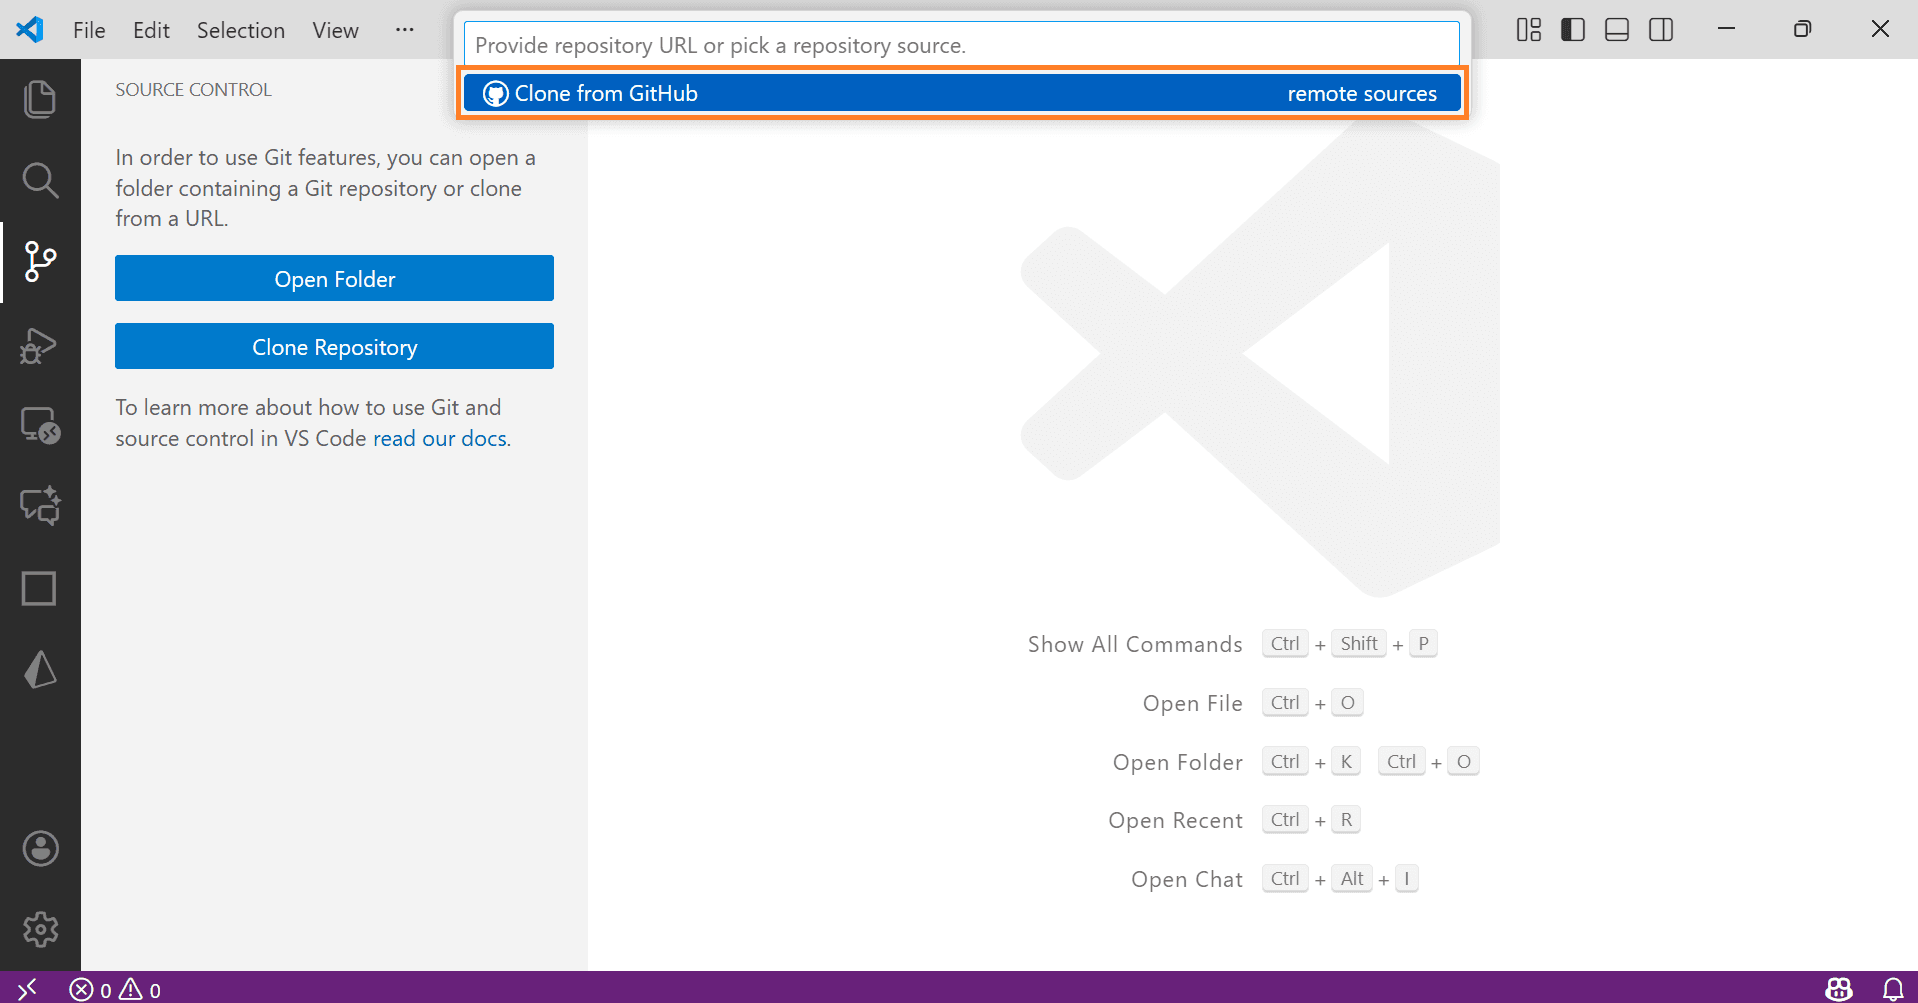1918x1003 pixels.
Task: Open the File menu
Action: (x=88, y=30)
